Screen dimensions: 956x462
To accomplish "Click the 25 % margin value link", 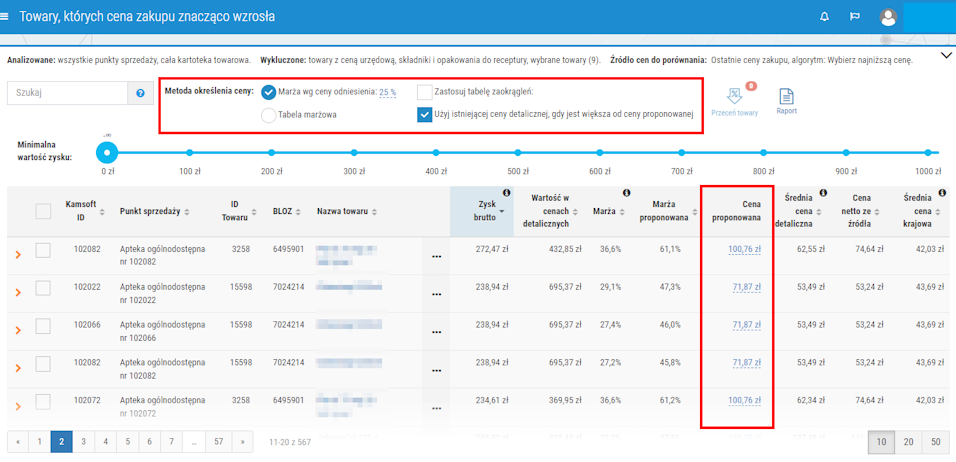I will coord(387,93).
